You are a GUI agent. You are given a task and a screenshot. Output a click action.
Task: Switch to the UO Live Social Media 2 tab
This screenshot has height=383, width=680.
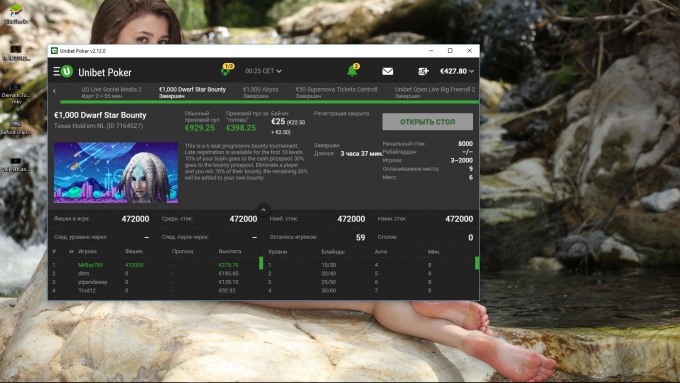pyautogui.click(x=111, y=92)
